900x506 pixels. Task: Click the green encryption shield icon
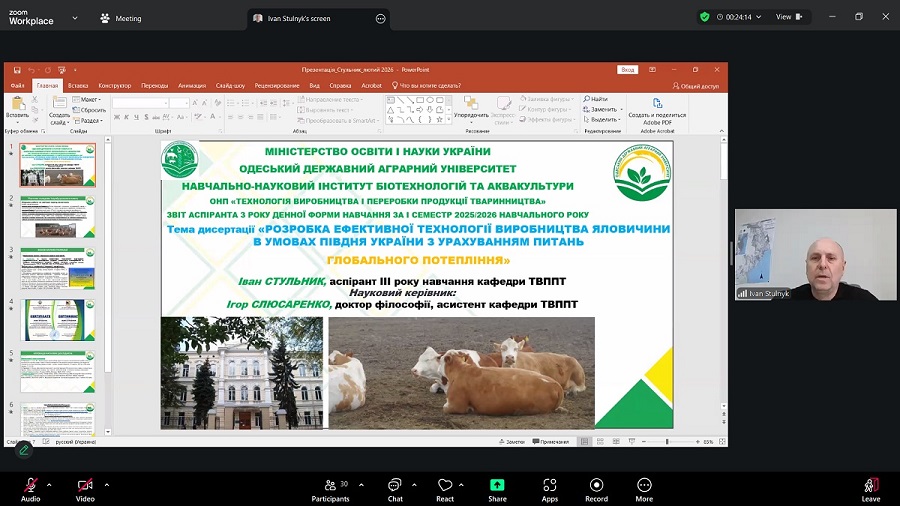pos(705,17)
